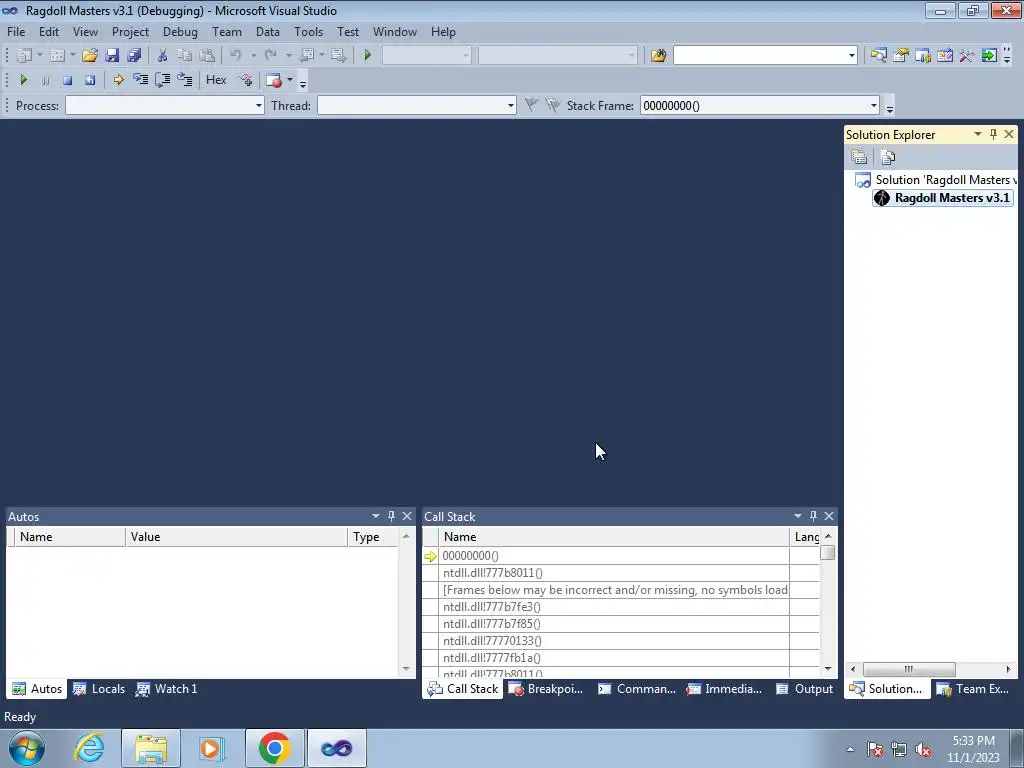Switch to the Locals tab
Image resolution: width=1024 pixels, height=768 pixels.
99,689
